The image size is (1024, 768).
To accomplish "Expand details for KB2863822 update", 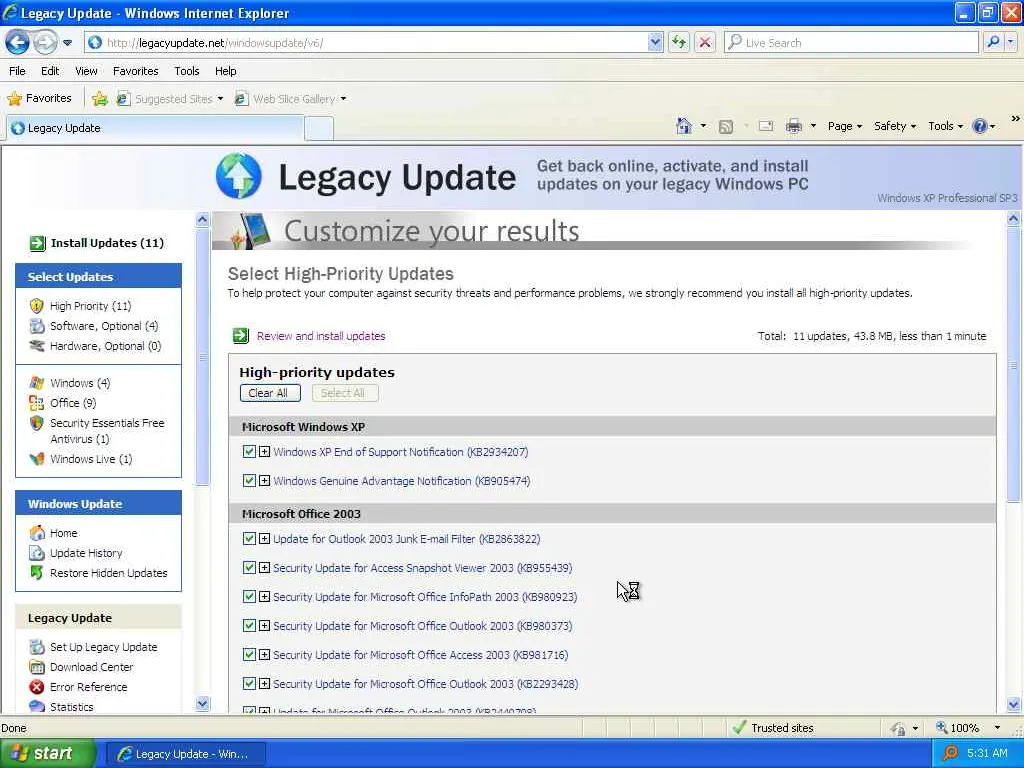I will click(x=264, y=539).
